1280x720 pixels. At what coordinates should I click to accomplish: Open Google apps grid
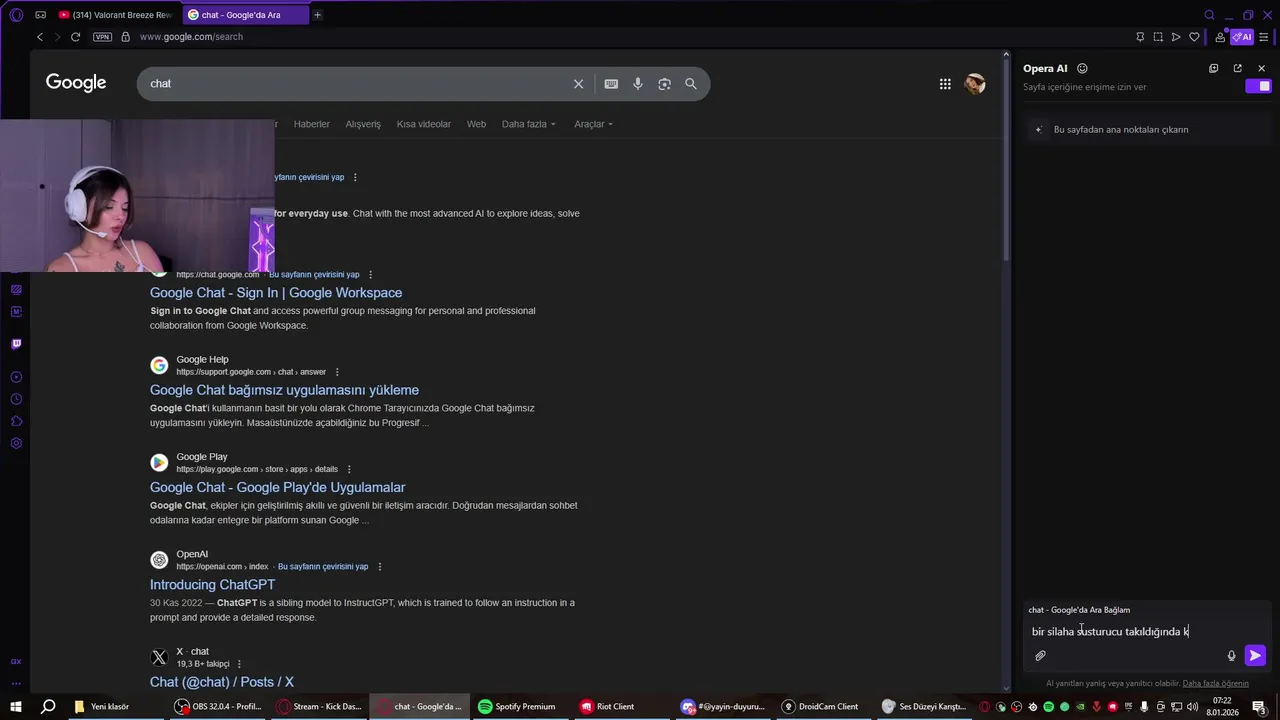pyautogui.click(x=945, y=84)
